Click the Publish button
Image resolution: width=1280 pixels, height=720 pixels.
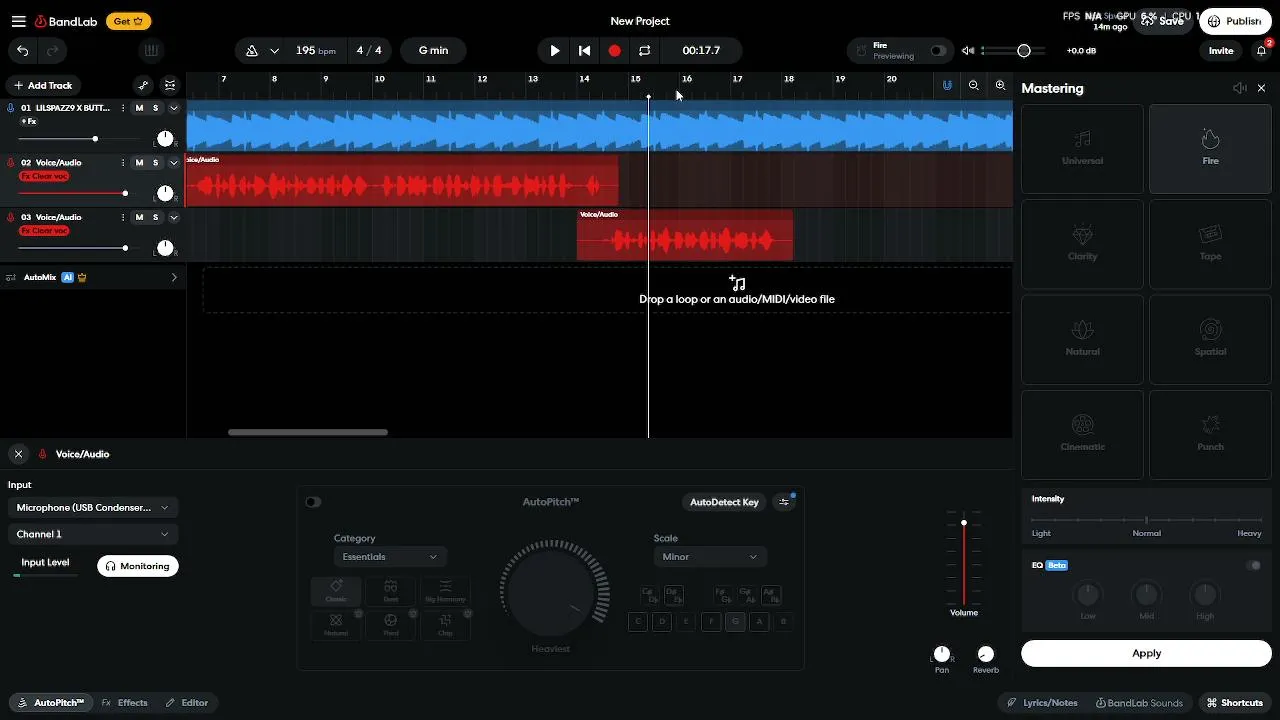click(1235, 21)
